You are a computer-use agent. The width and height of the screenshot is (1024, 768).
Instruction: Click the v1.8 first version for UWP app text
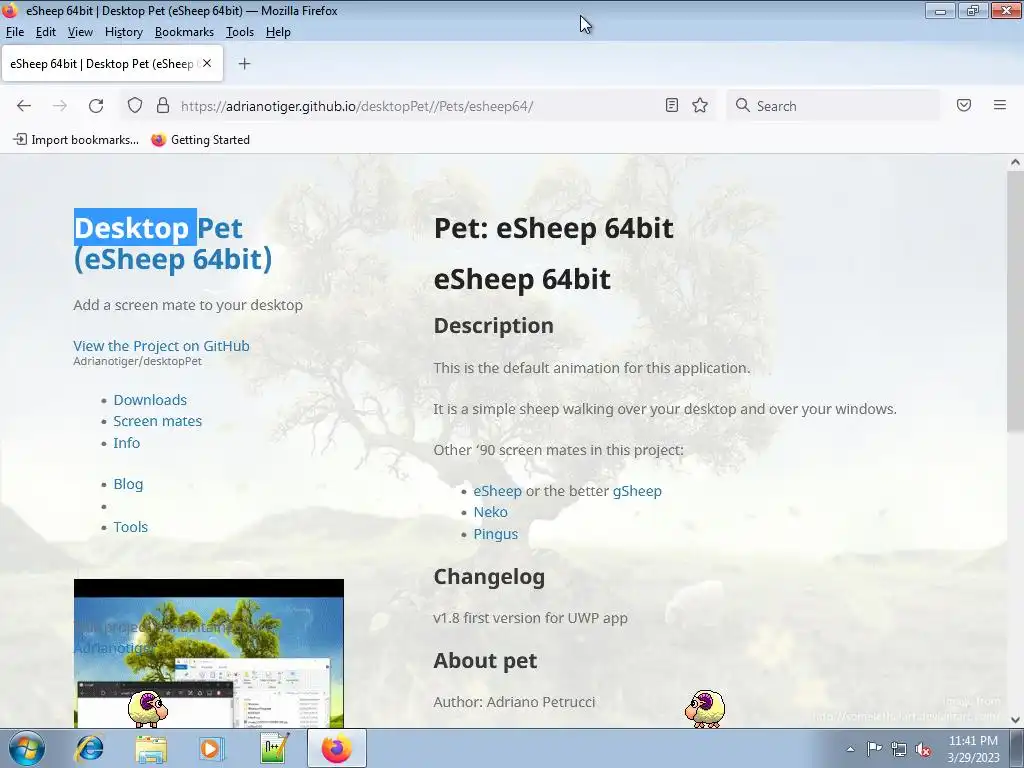pos(530,618)
